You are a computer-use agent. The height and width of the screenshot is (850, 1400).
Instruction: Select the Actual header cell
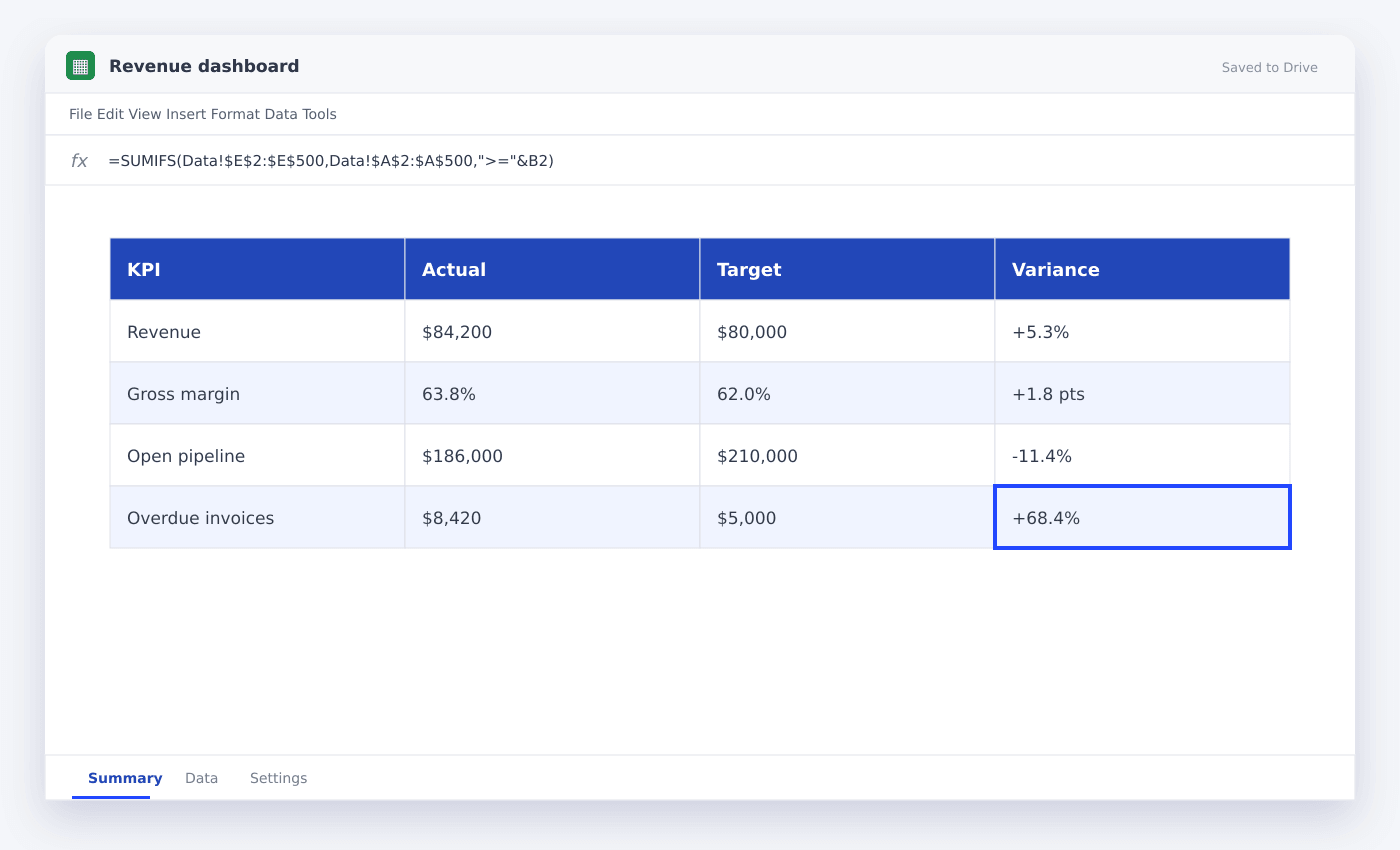point(552,269)
